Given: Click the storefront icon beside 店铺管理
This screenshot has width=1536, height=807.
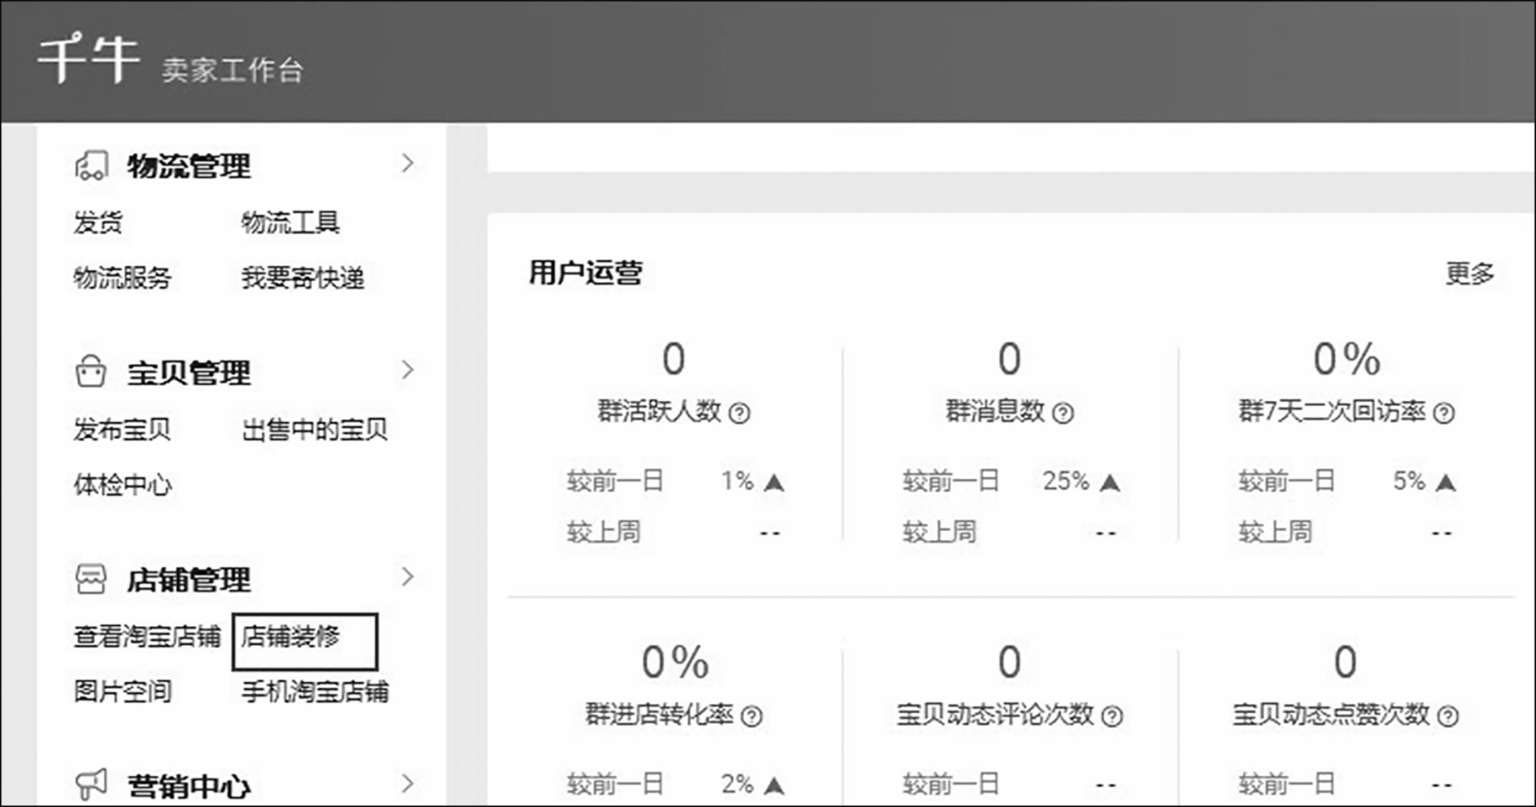Looking at the screenshot, I should click(90, 579).
